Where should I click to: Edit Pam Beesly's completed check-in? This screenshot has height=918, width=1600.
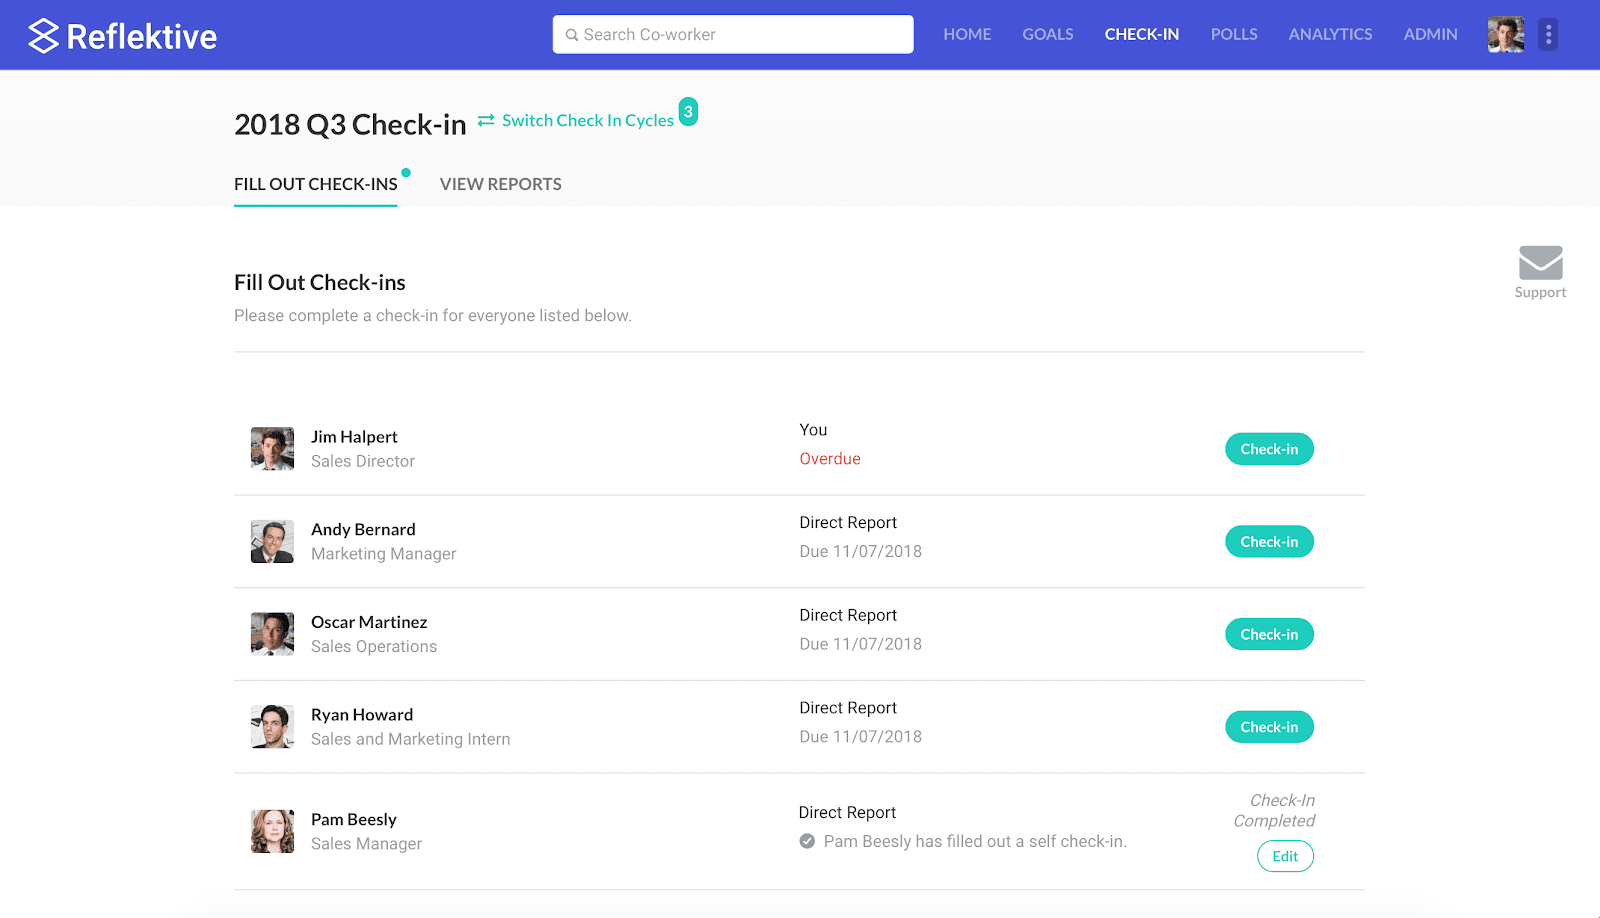pos(1285,856)
